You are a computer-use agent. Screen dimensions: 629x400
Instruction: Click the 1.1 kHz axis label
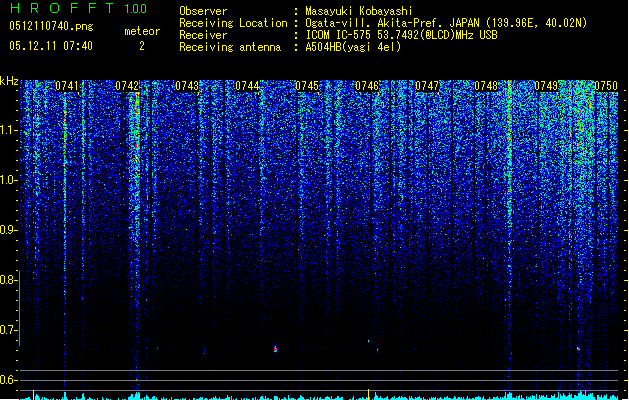(8, 130)
